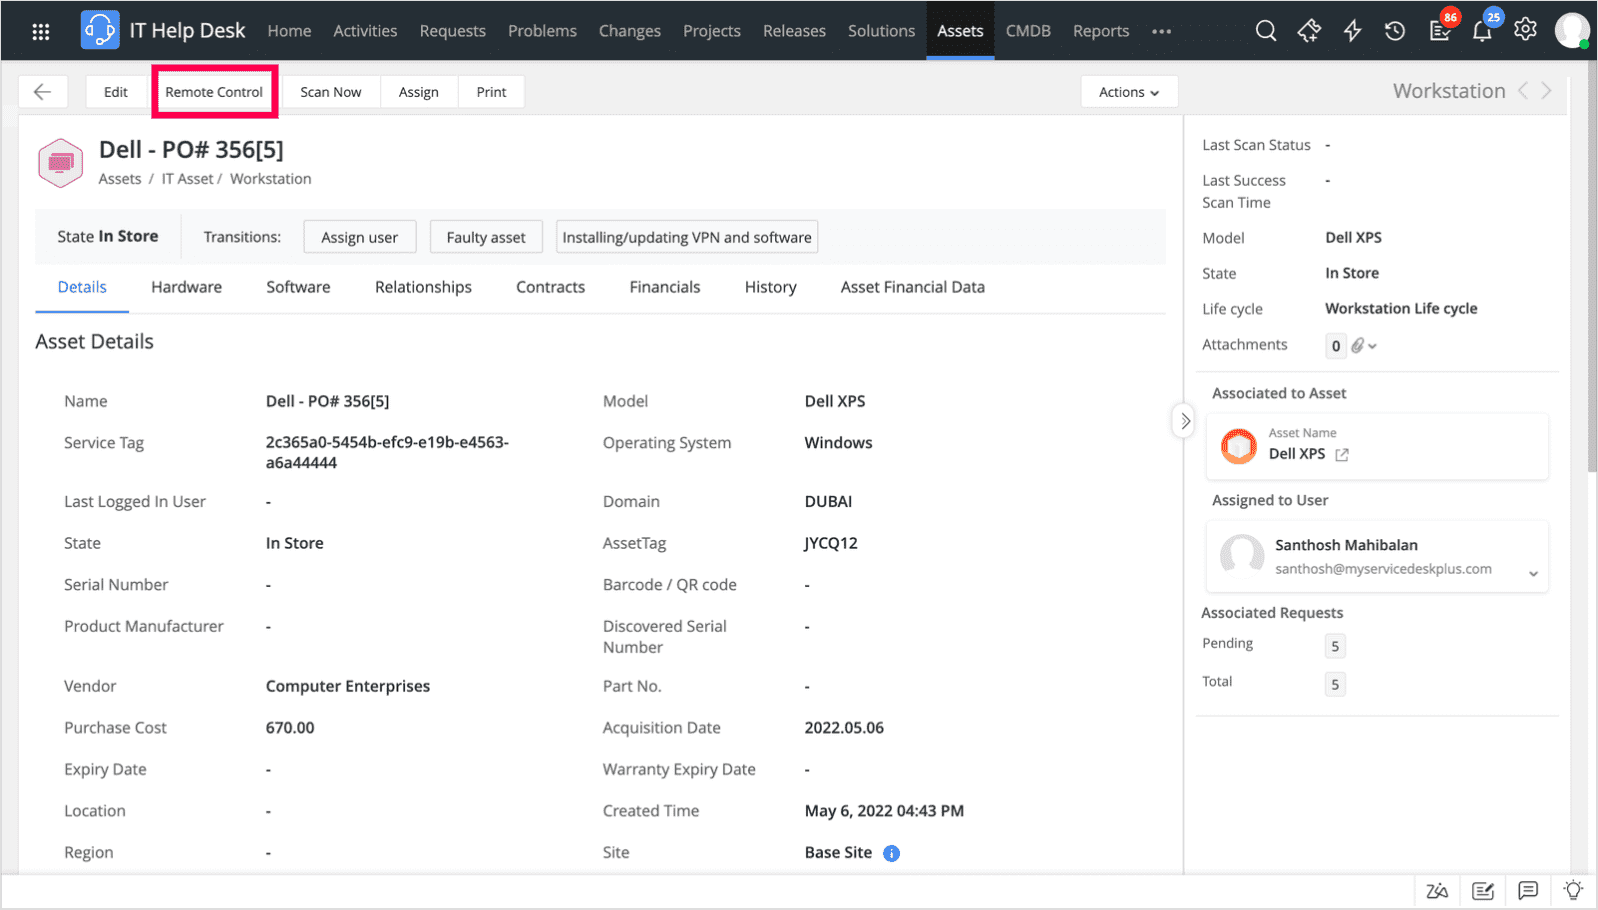
Task: Open the admin settings gear icon
Action: click(x=1524, y=30)
